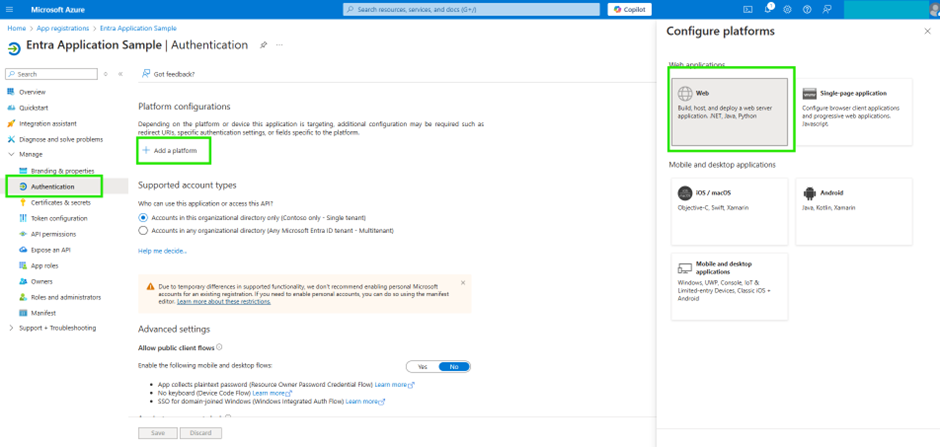This screenshot has width=940, height=447.
Task: Click Got feedback? toolbar item
Action: point(168,74)
